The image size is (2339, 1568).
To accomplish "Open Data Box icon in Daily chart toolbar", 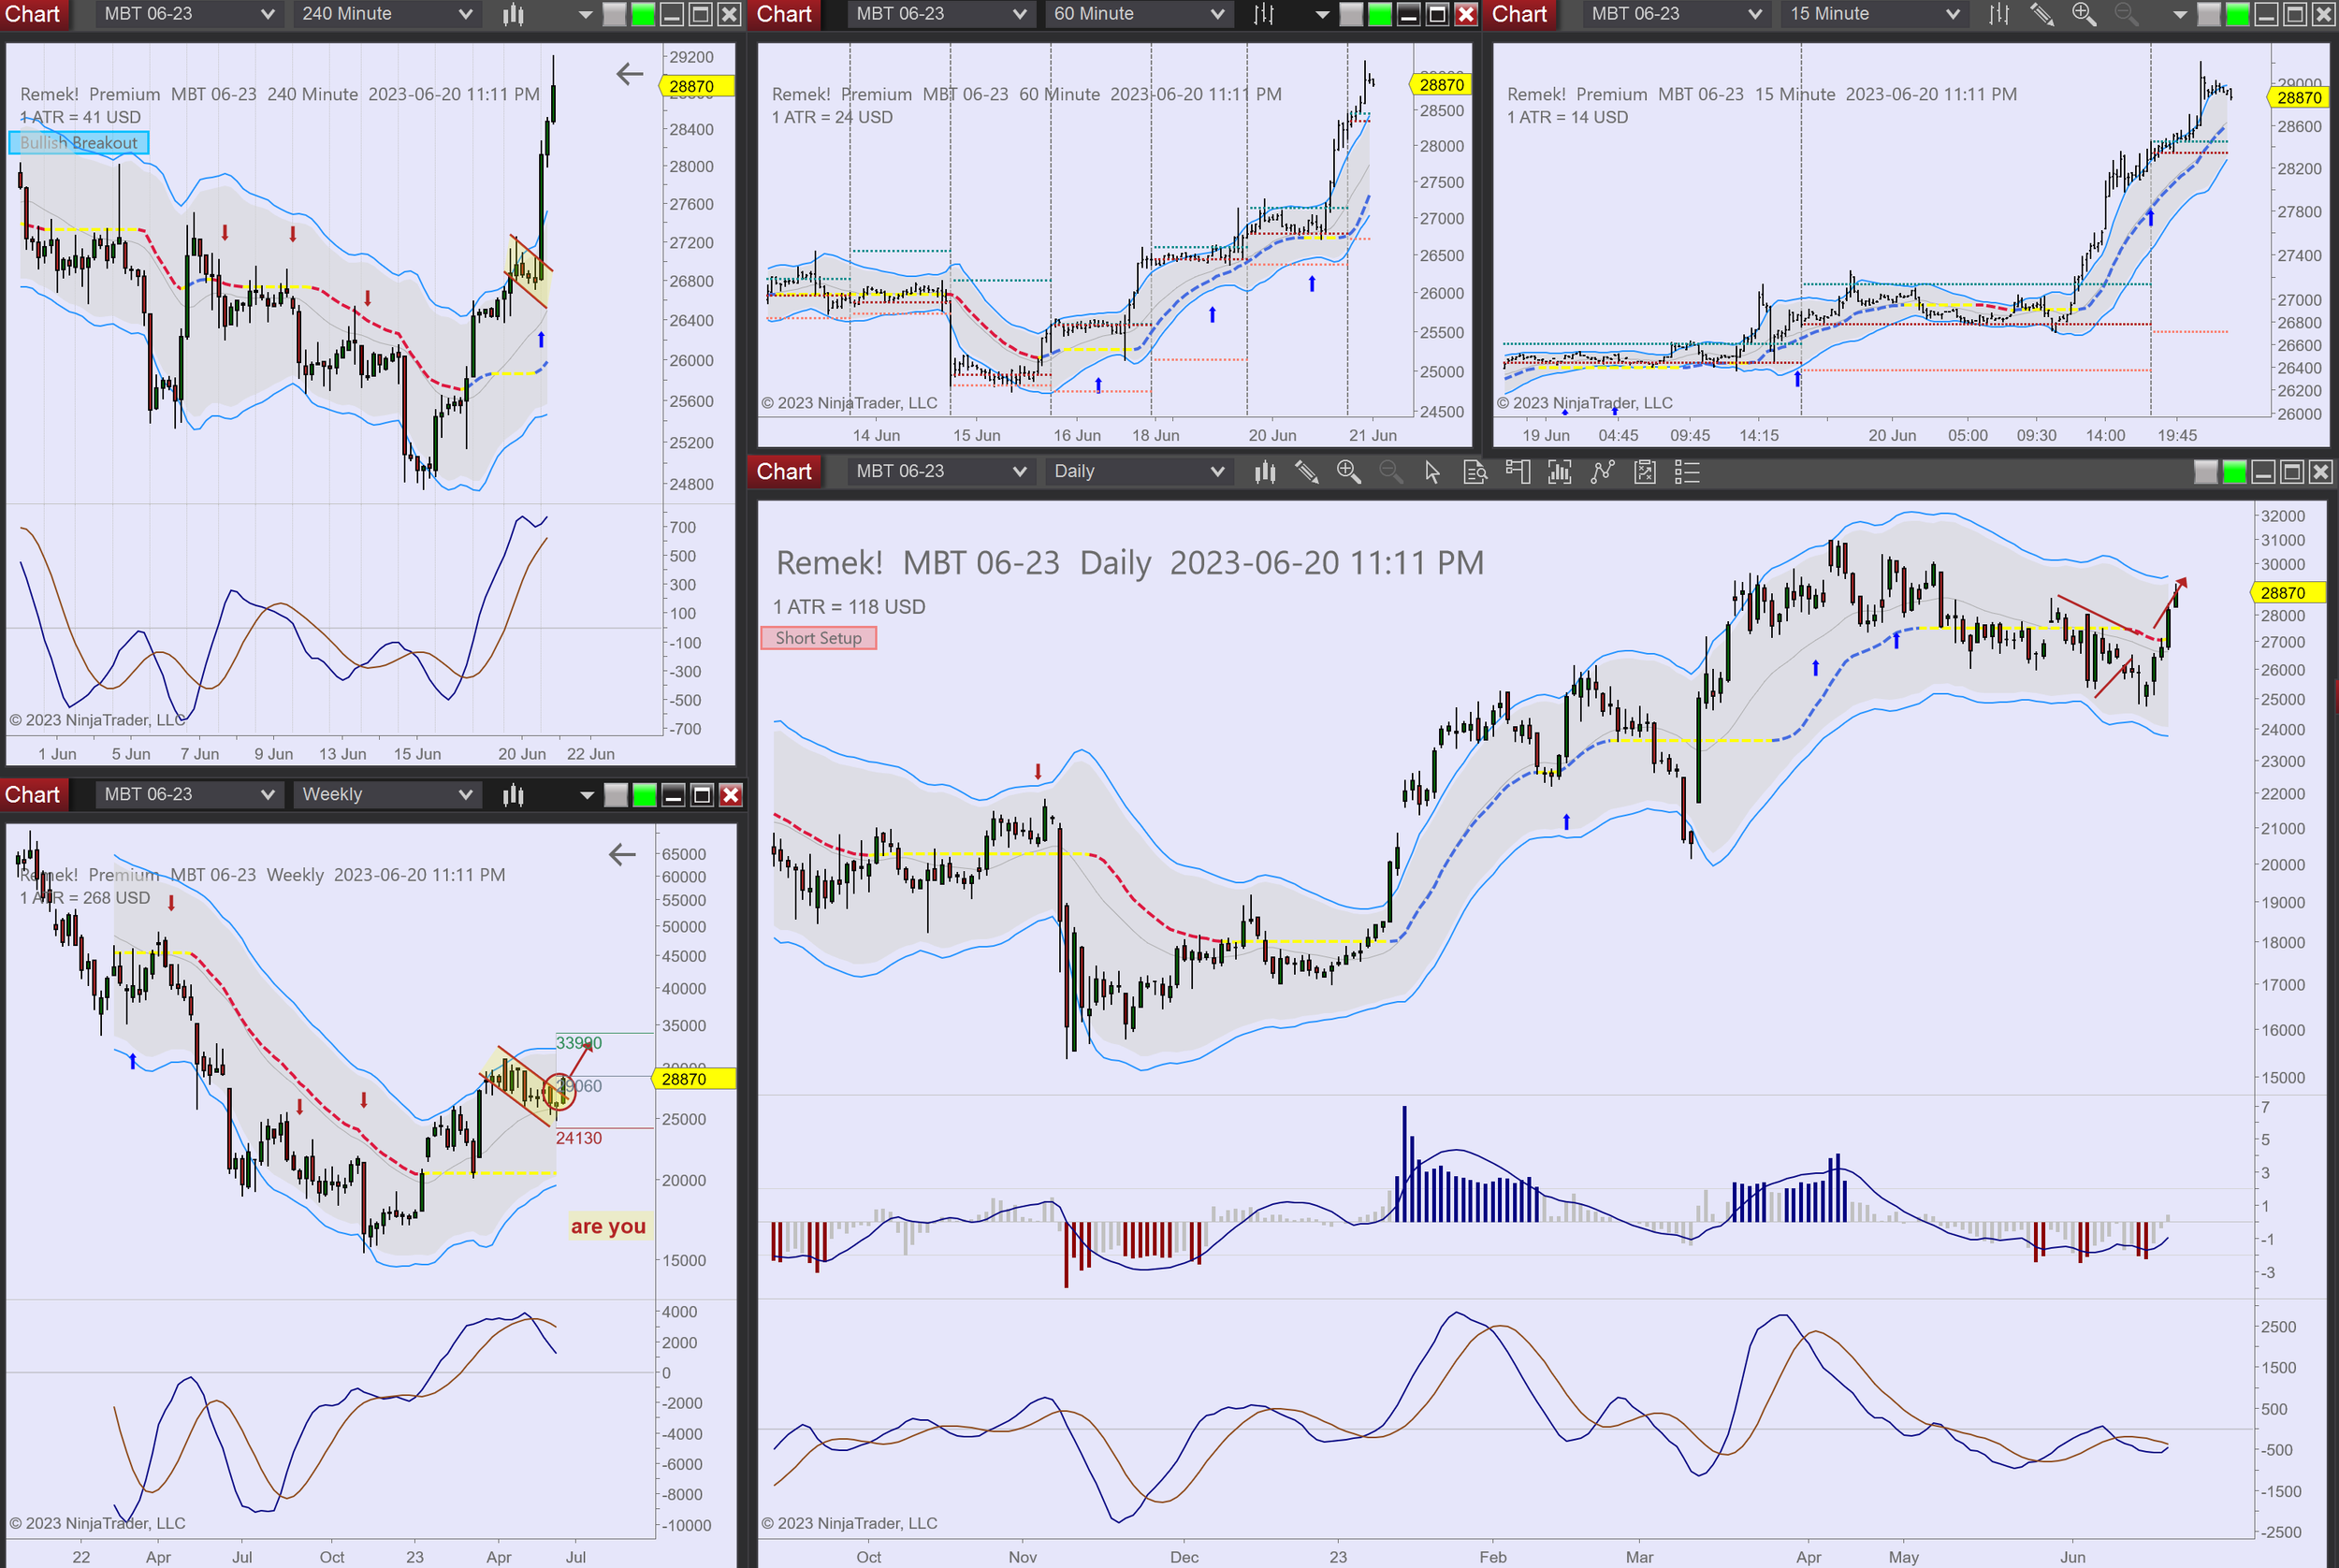I will pos(1475,472).
